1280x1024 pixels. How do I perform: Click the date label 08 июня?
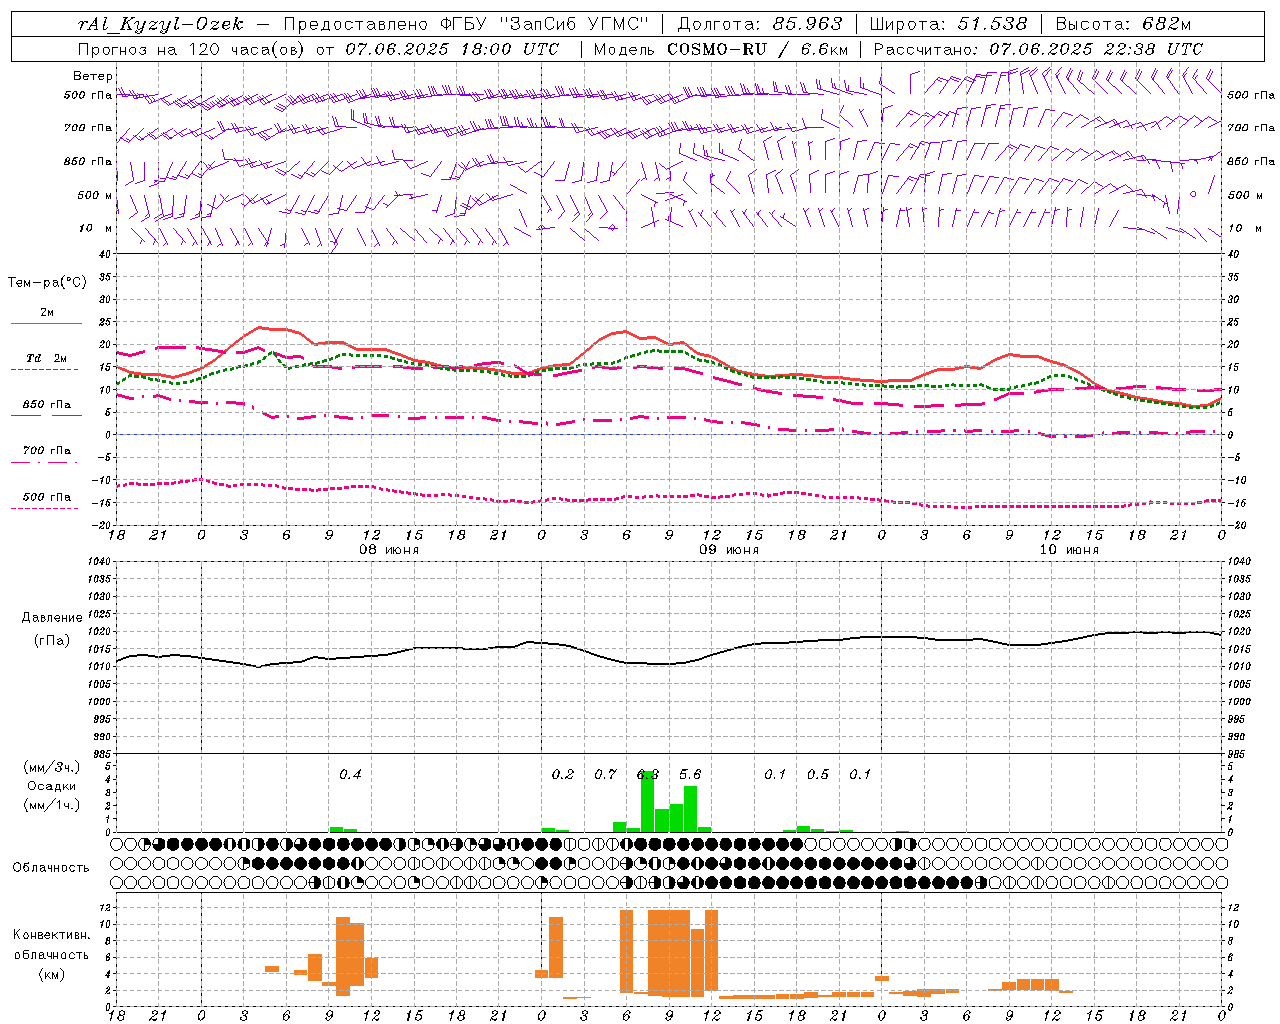click(x=389, y=550)
